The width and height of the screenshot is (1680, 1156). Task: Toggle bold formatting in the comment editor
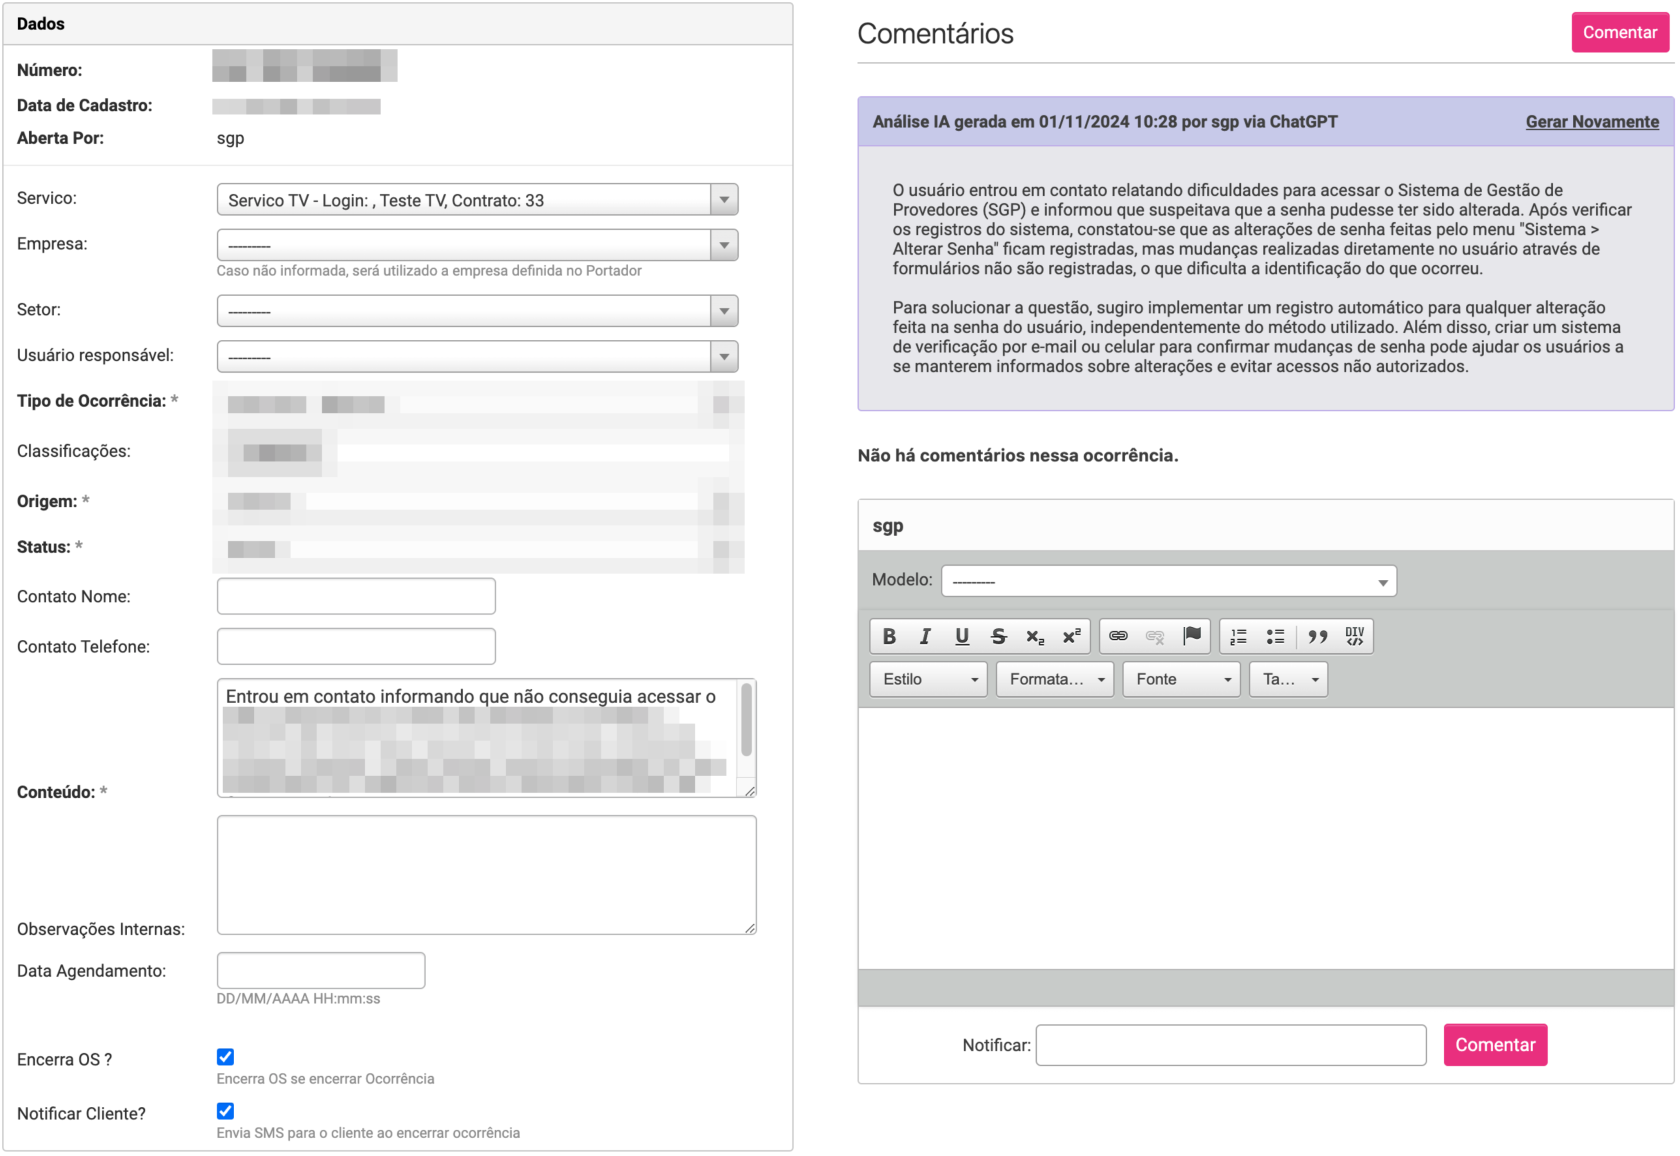890,636
